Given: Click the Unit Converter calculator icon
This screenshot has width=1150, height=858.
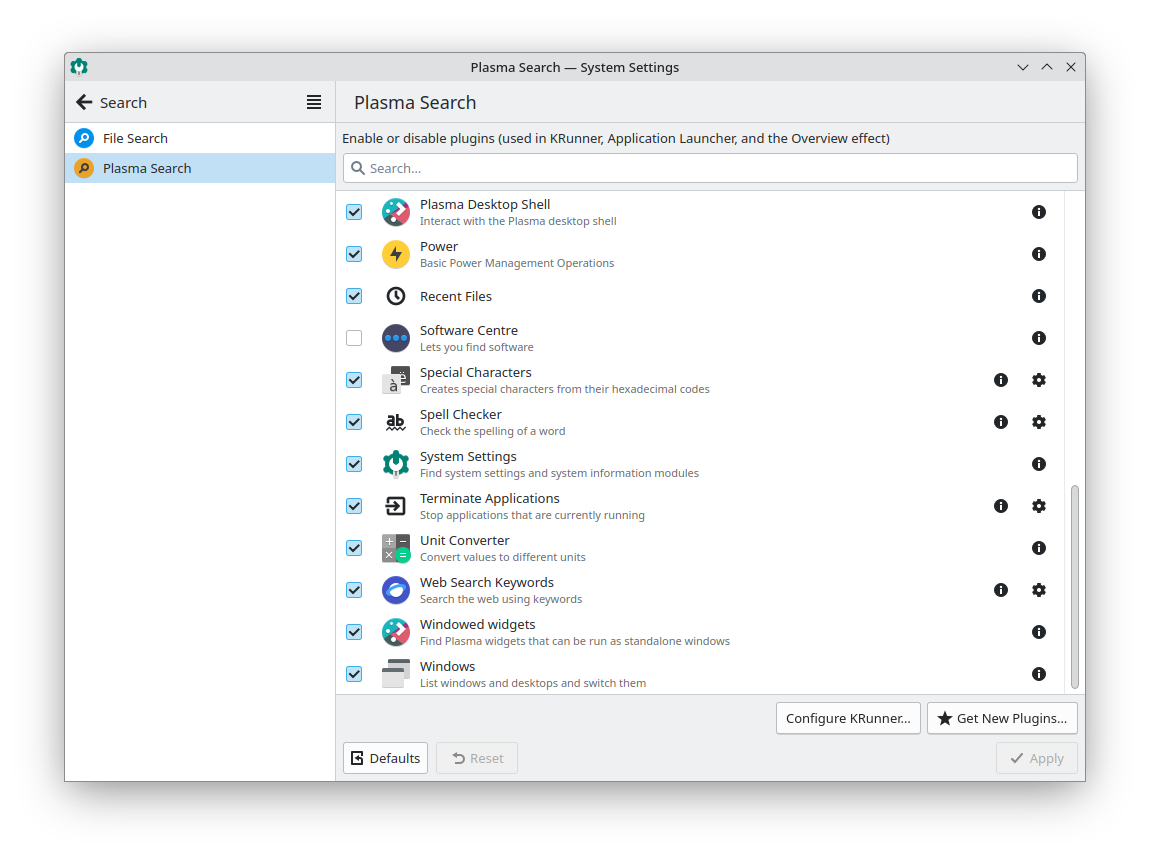Looking at the screenshot, I should 396,548.
